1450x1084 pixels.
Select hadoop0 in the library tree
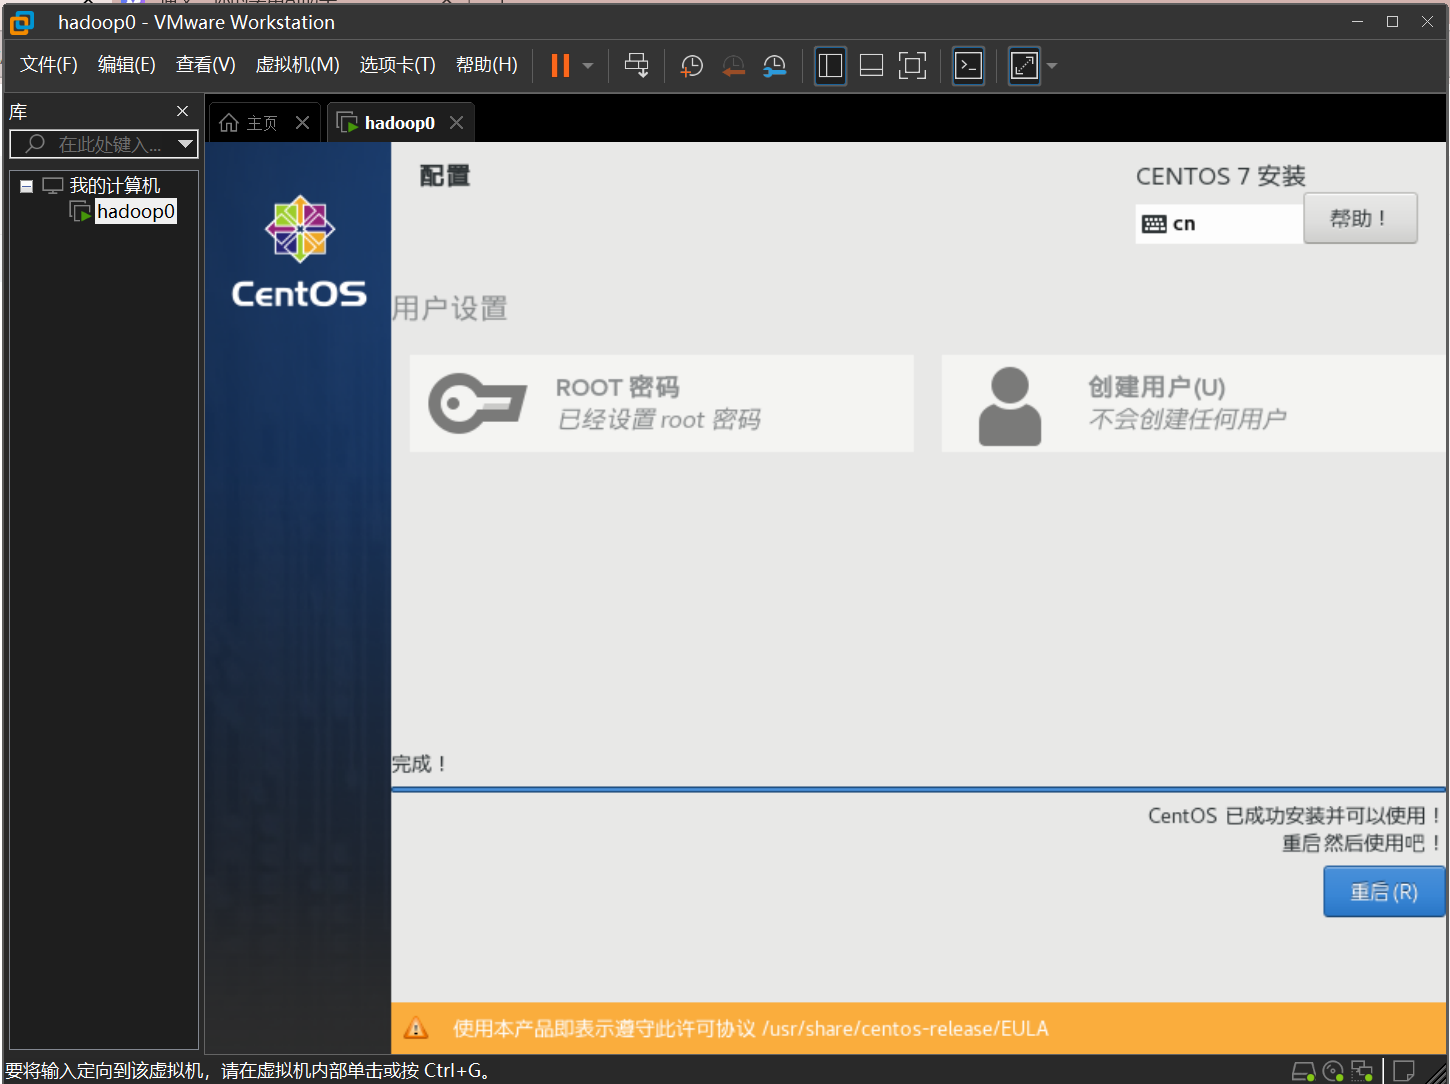click(x=136, y=211)
